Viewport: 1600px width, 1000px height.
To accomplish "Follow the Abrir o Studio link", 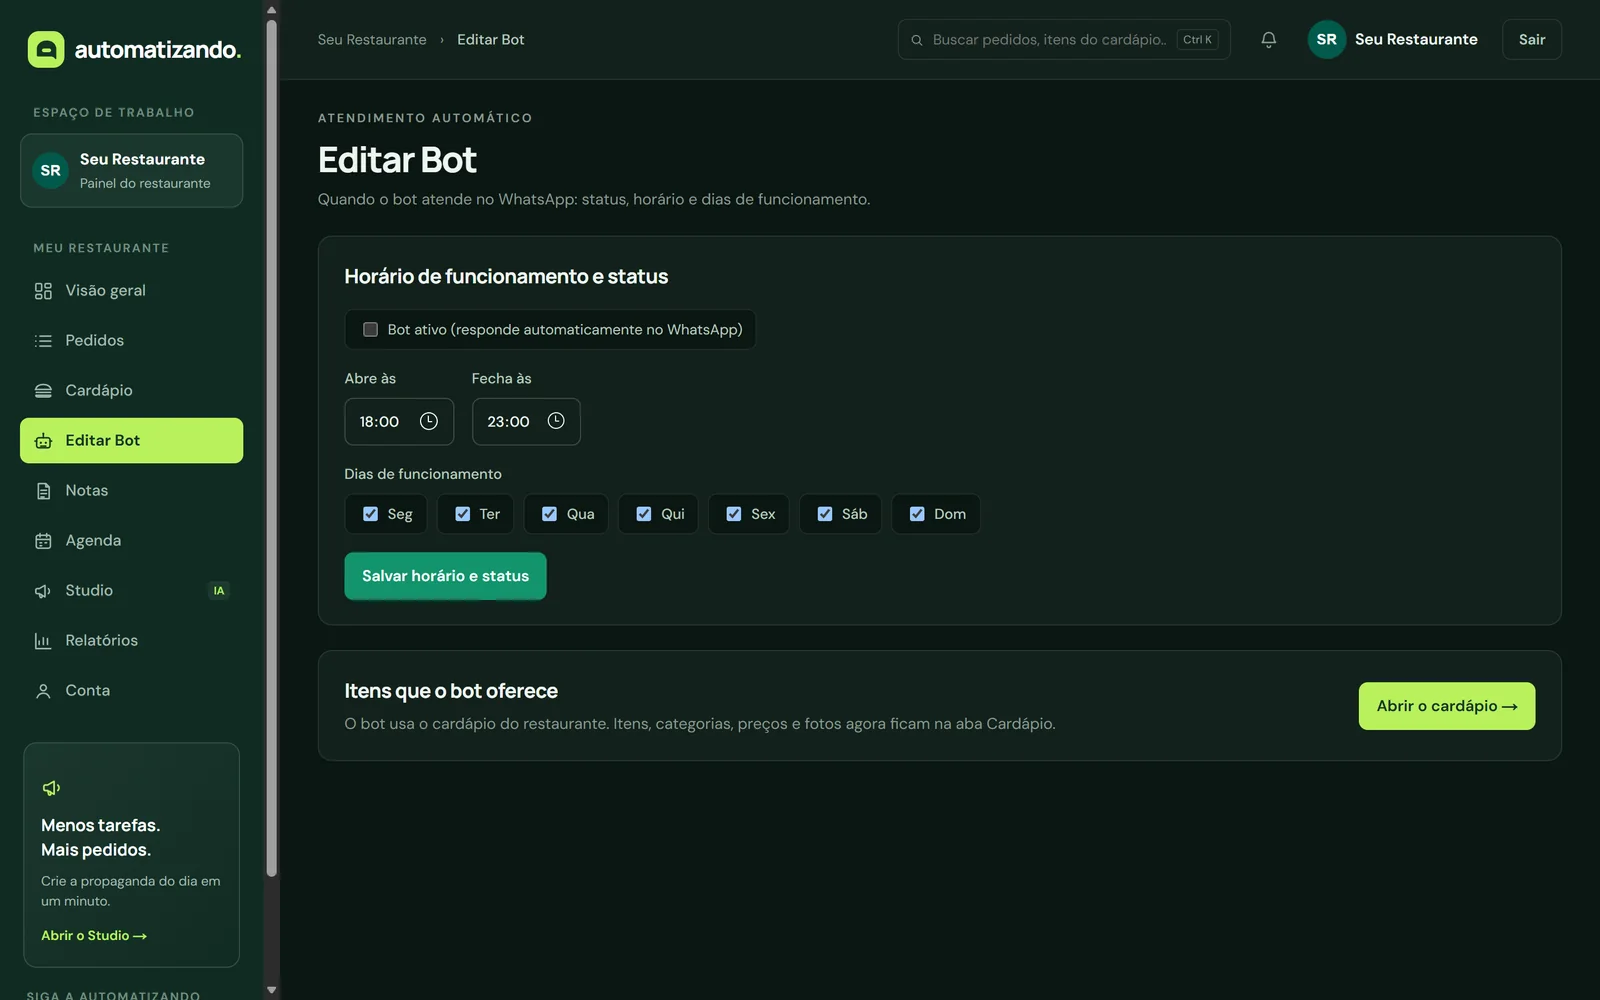I will point(94,936).
